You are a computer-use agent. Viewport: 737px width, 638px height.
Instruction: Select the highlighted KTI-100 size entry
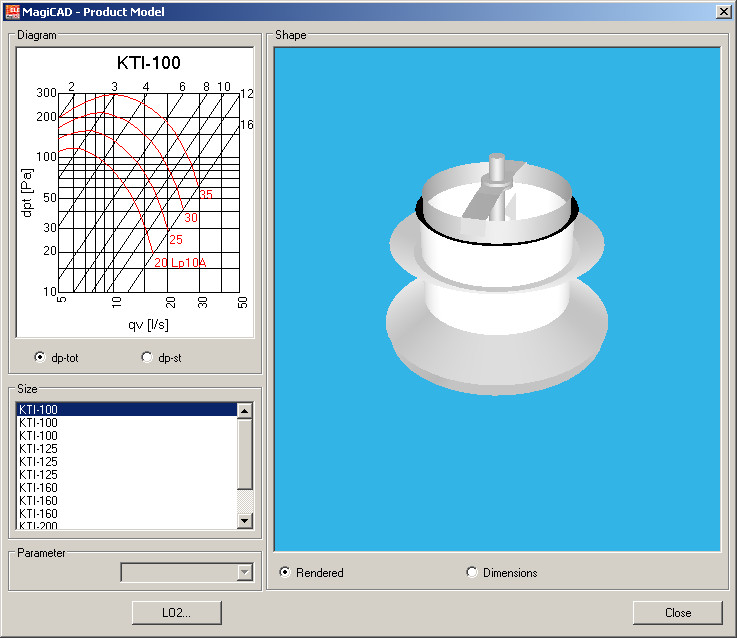pos(126,410)
